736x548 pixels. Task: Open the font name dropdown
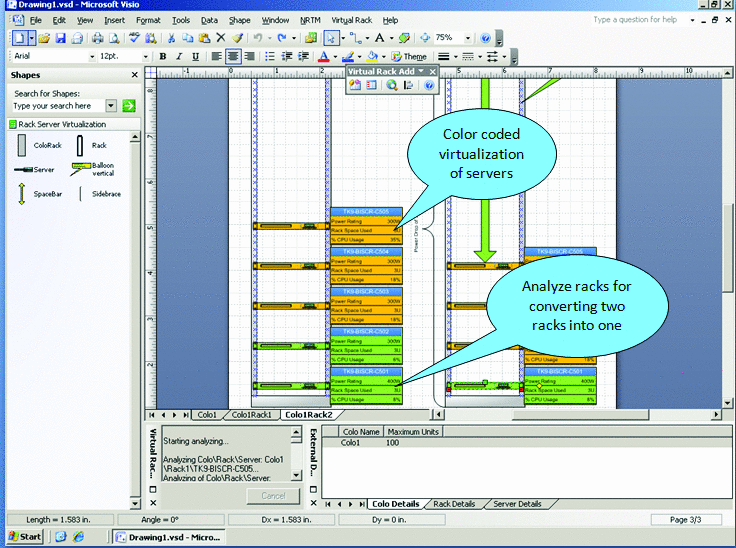coord(92,57)
